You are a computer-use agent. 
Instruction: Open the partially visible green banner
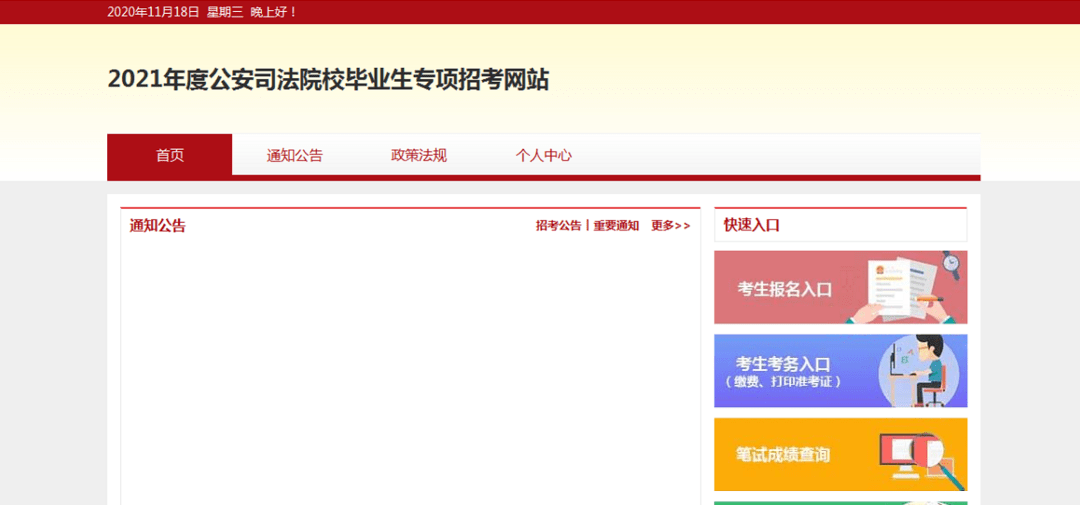pyautogui.click(x=840, y=502)
